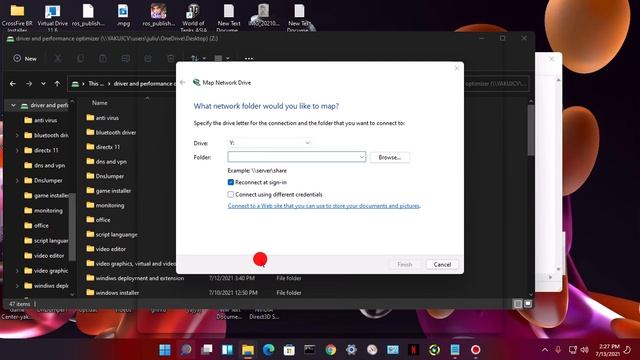Open the Sort dropdown in File Explorer toolbar
The width and height of the screenshot is (640, 360).
(x=198, y=59)
